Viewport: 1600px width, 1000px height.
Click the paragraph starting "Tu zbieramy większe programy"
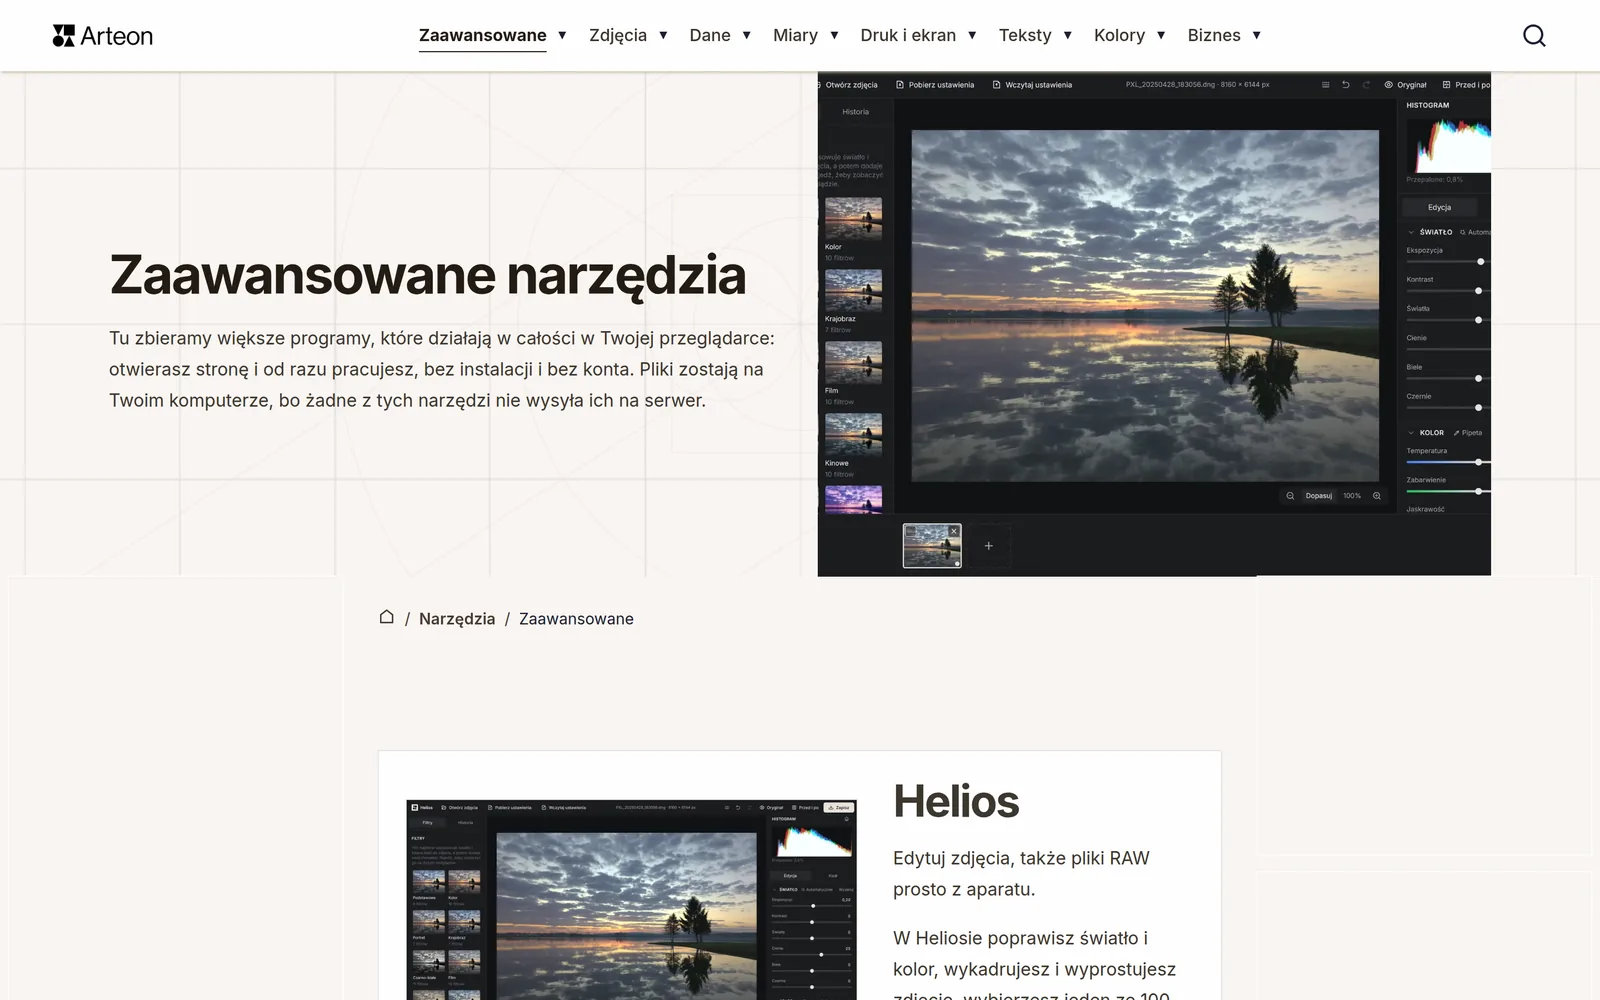click(442, 369)
